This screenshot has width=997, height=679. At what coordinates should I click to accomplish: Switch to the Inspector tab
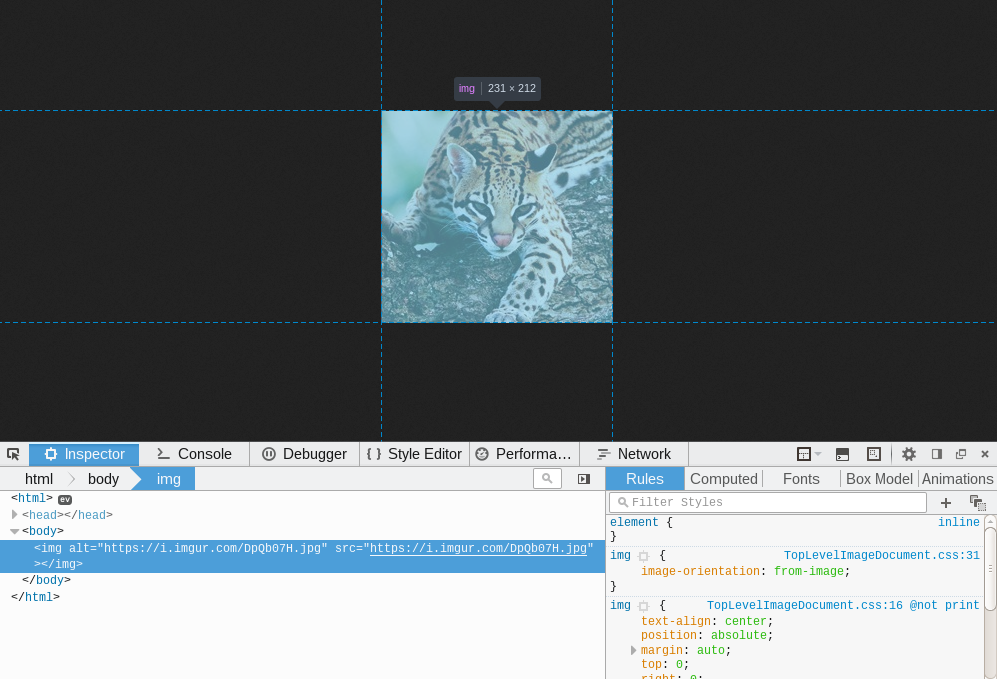pyautogui.click(x=84, y=454)
